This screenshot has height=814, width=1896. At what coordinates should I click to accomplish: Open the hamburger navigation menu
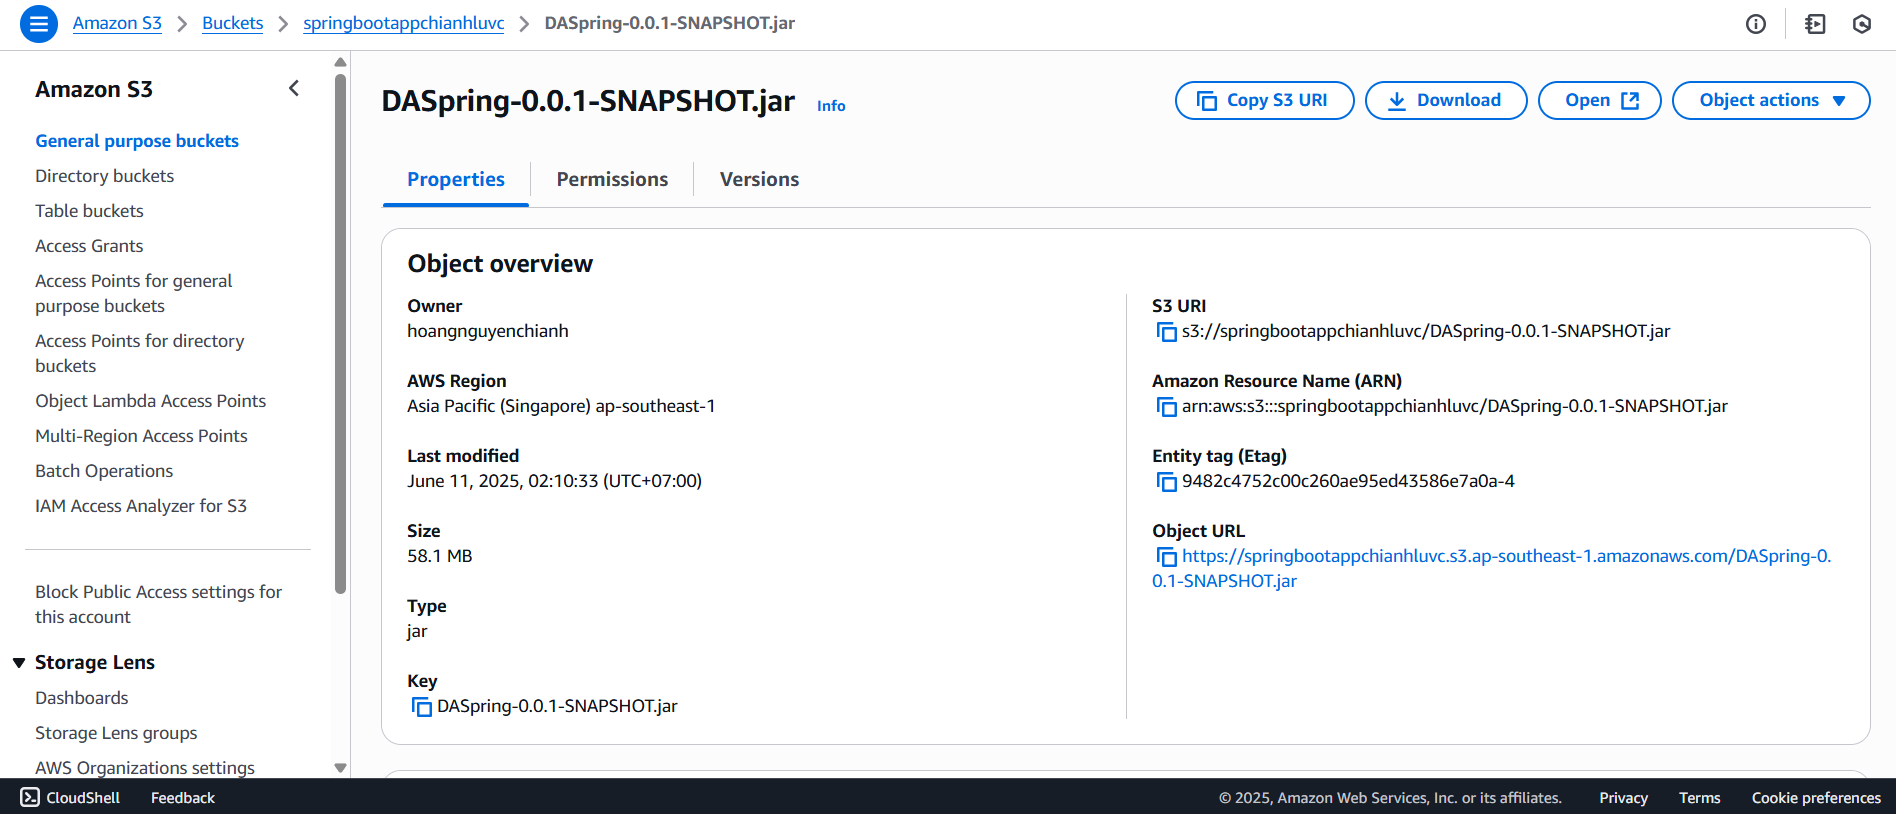pyautogui.click(x=39, y=24)
